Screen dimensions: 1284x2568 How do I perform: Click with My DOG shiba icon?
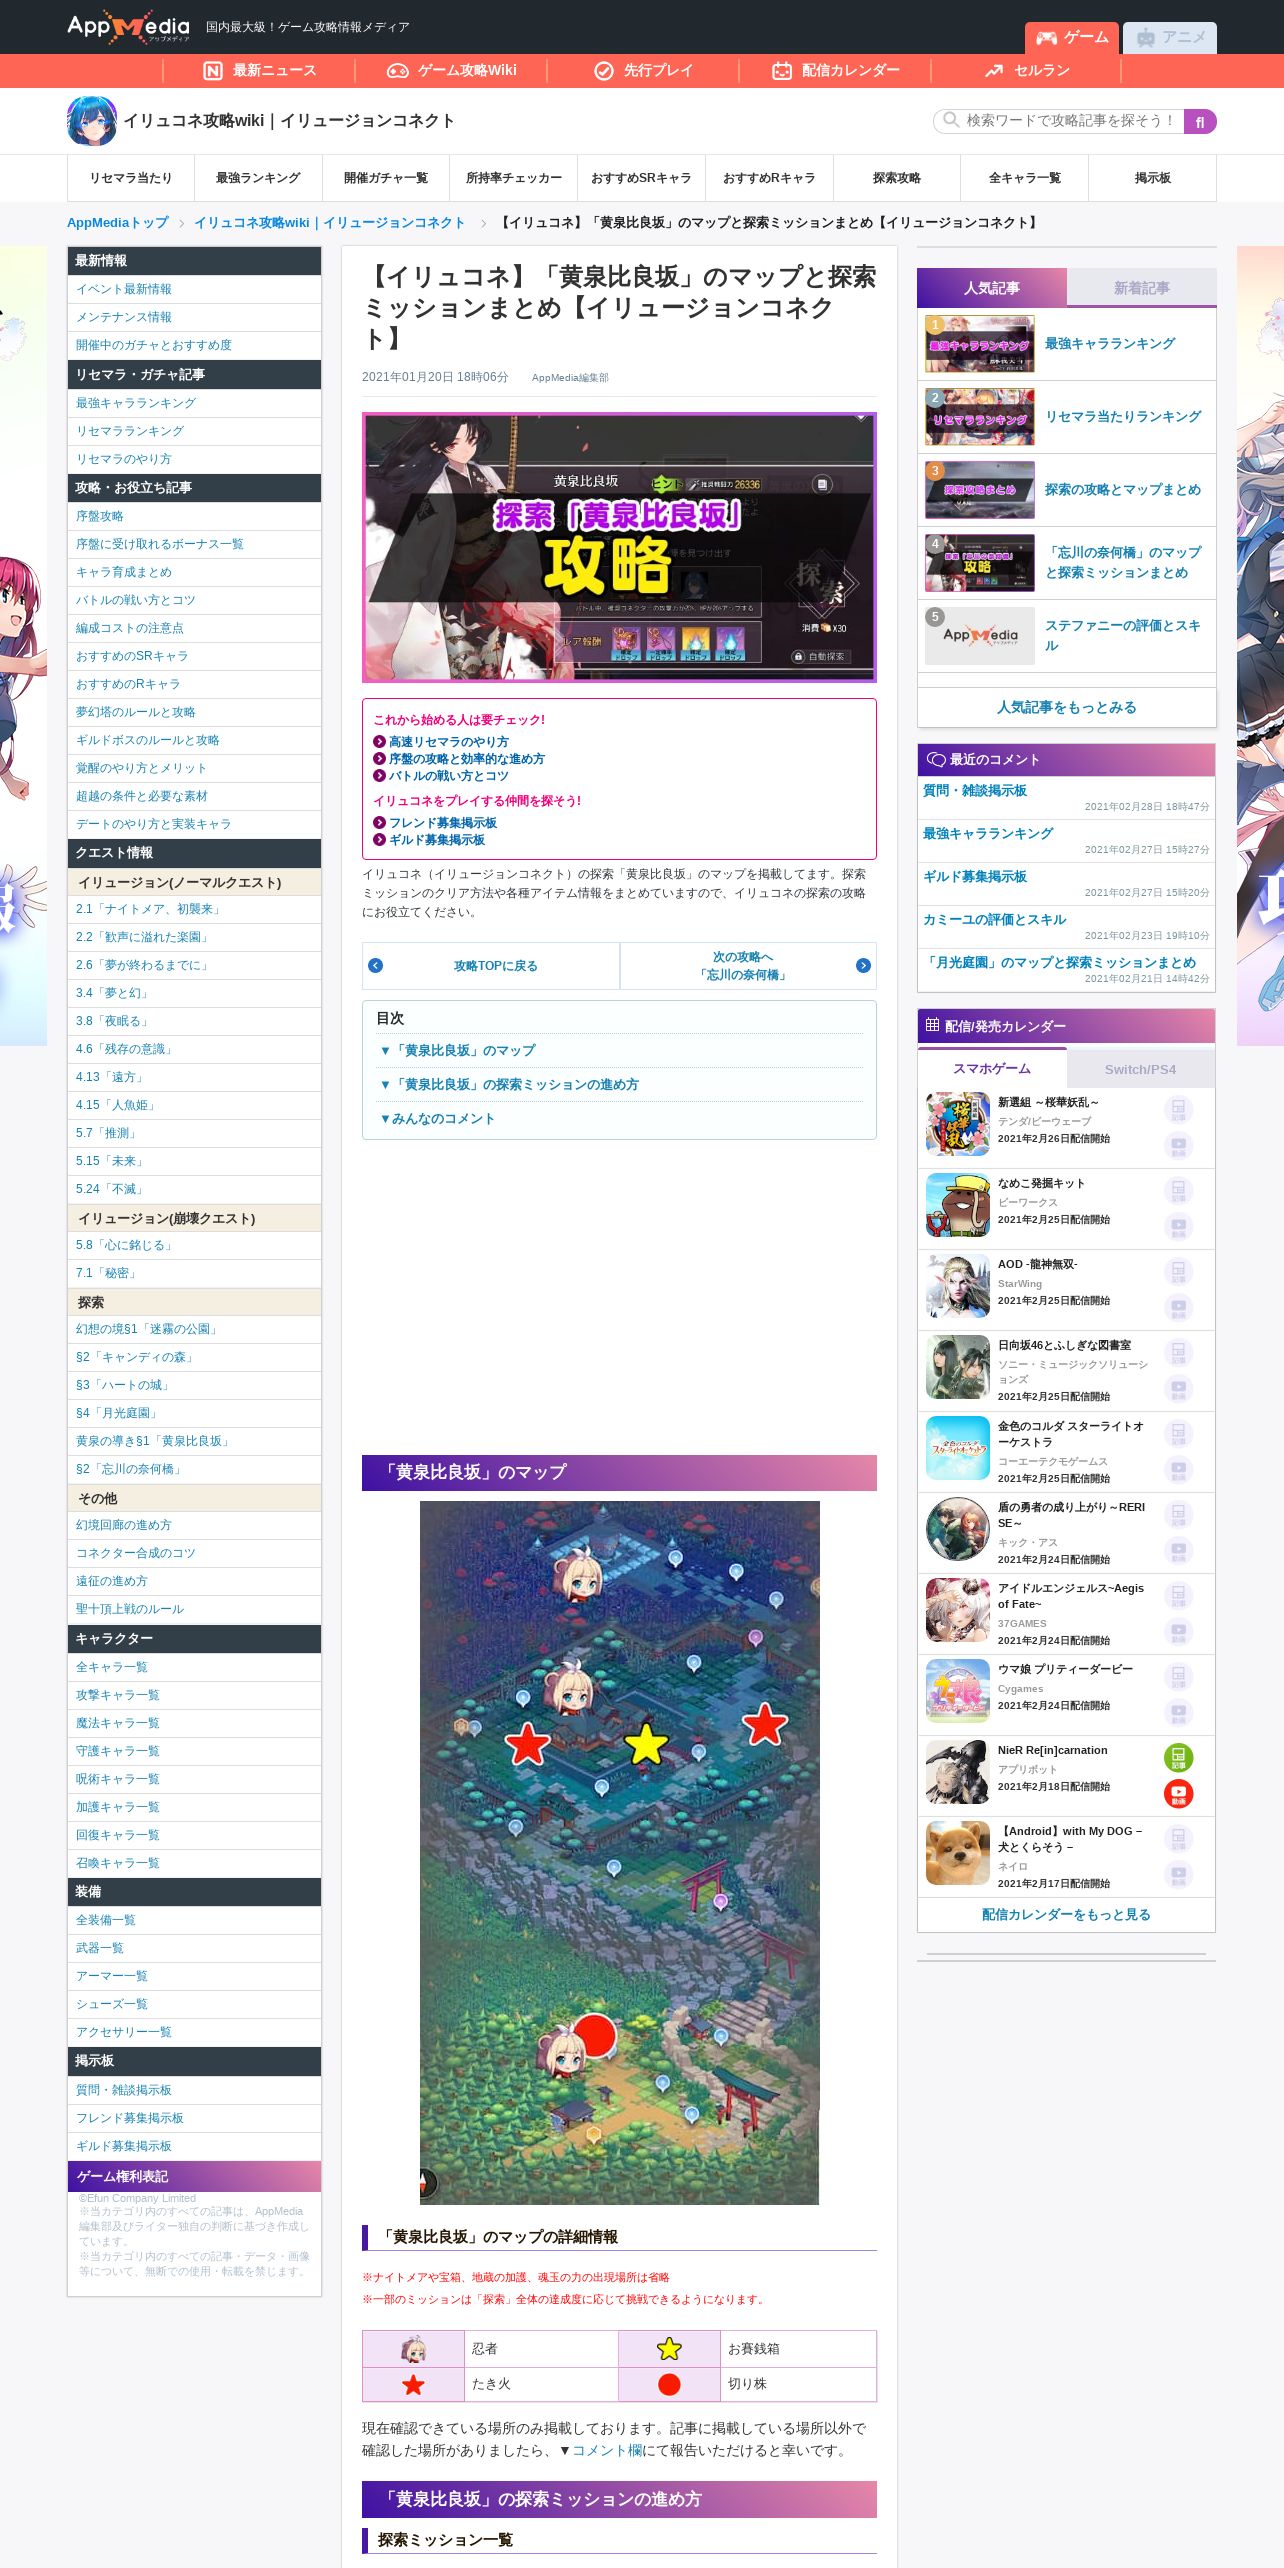click(x=957, y=1853)
